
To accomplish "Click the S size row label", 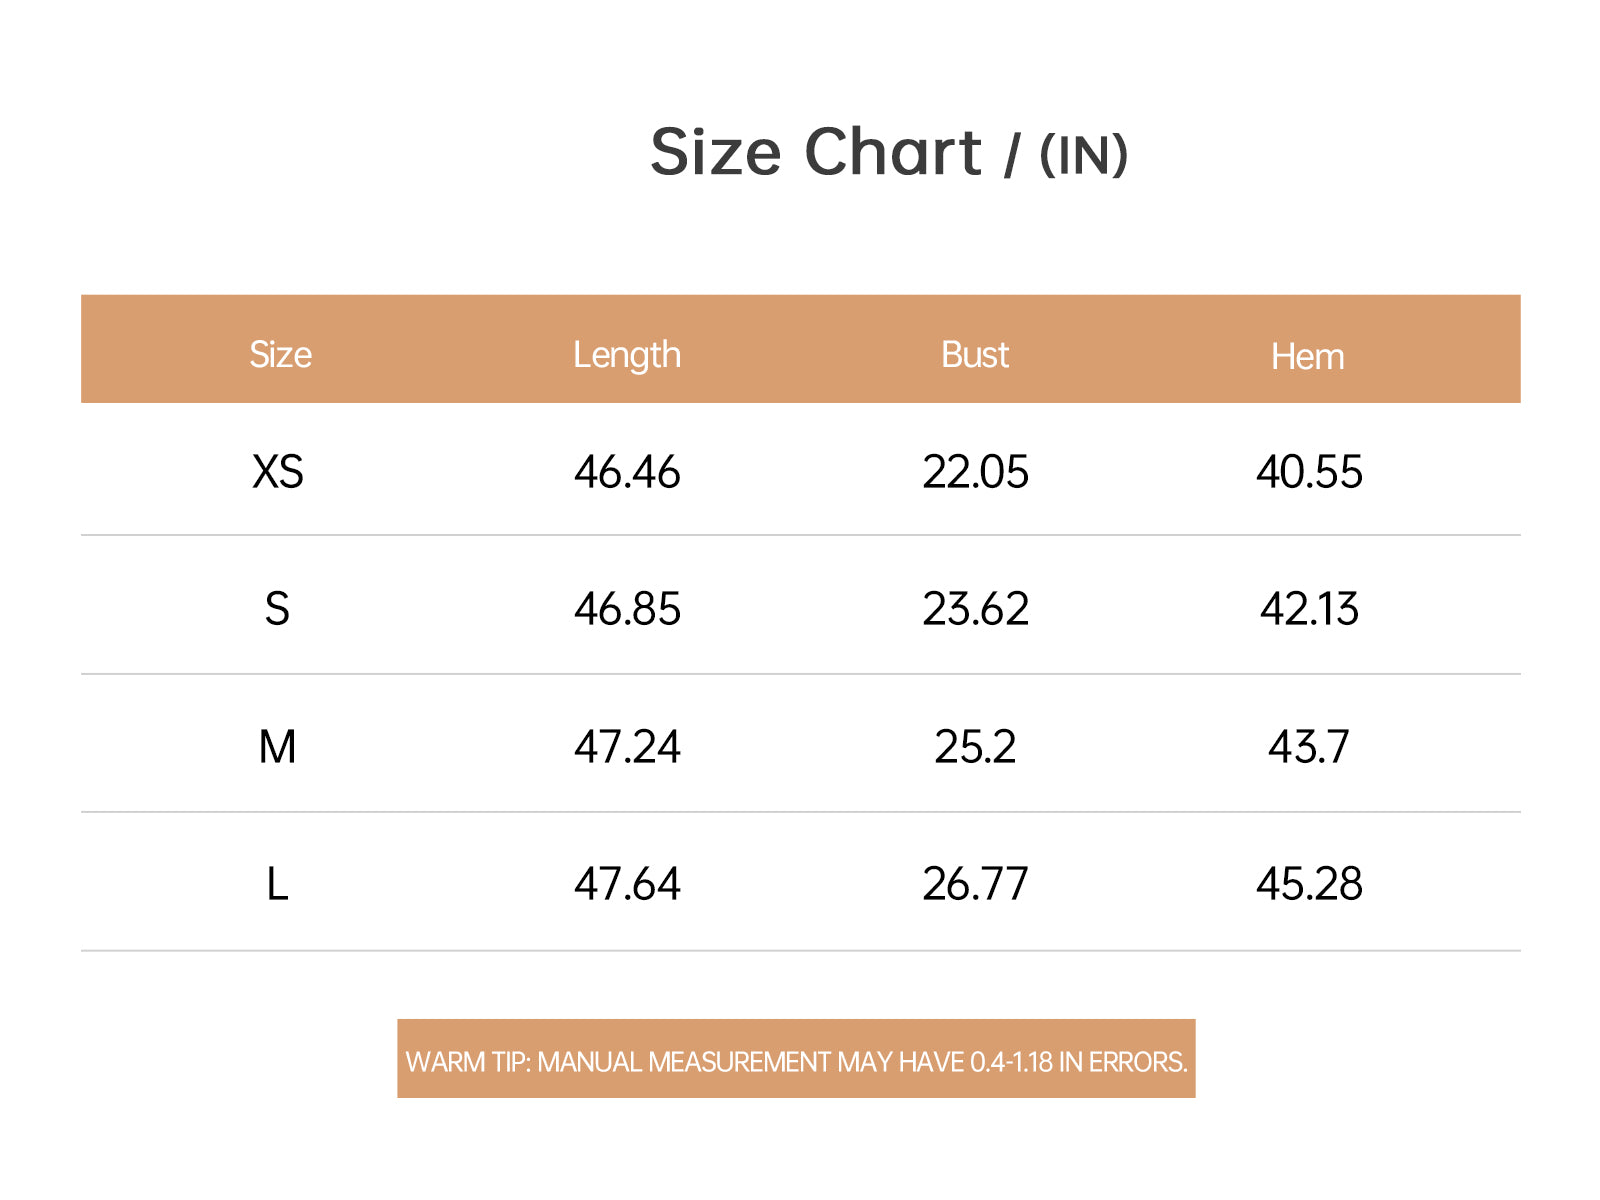I will [277, 609].
